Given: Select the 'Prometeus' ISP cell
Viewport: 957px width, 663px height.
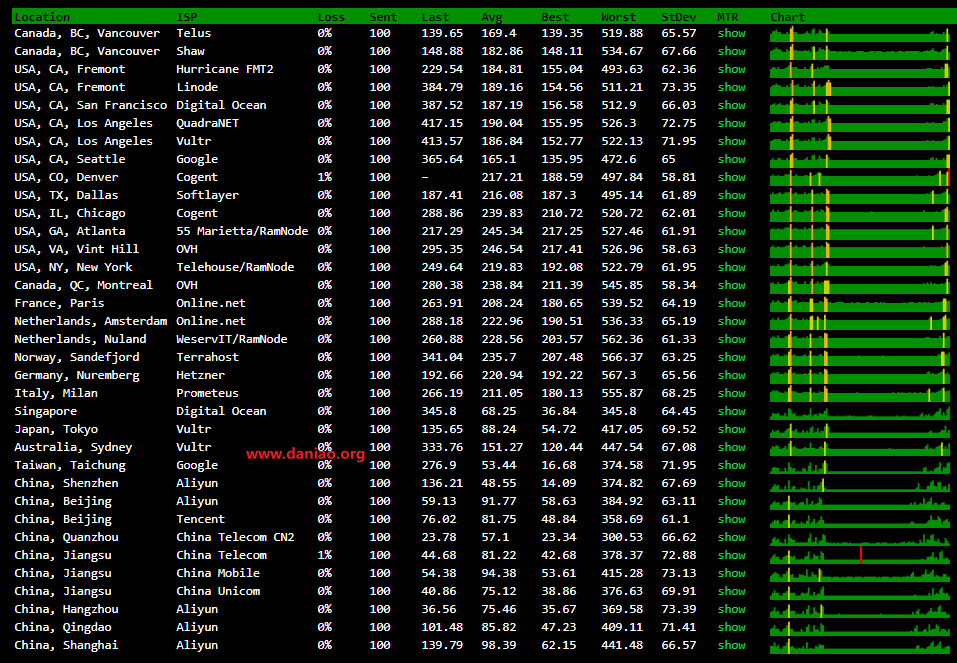Looking at the screenshot, I should [208, 393].
